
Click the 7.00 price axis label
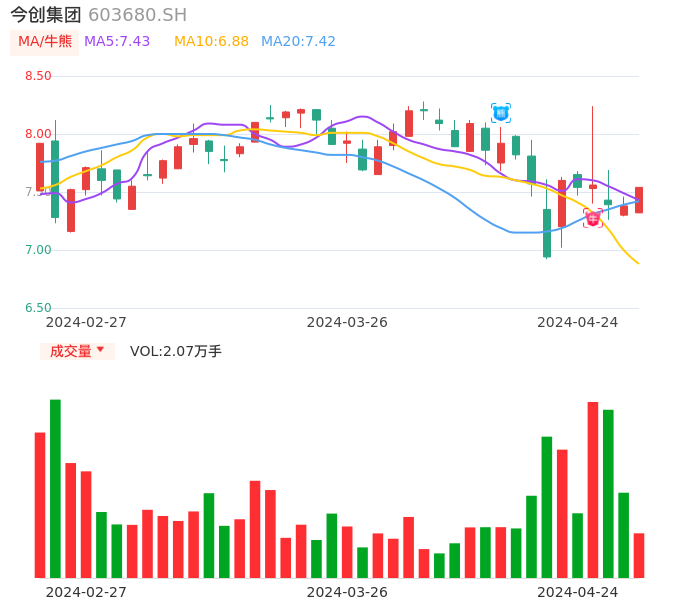point(38,250)
